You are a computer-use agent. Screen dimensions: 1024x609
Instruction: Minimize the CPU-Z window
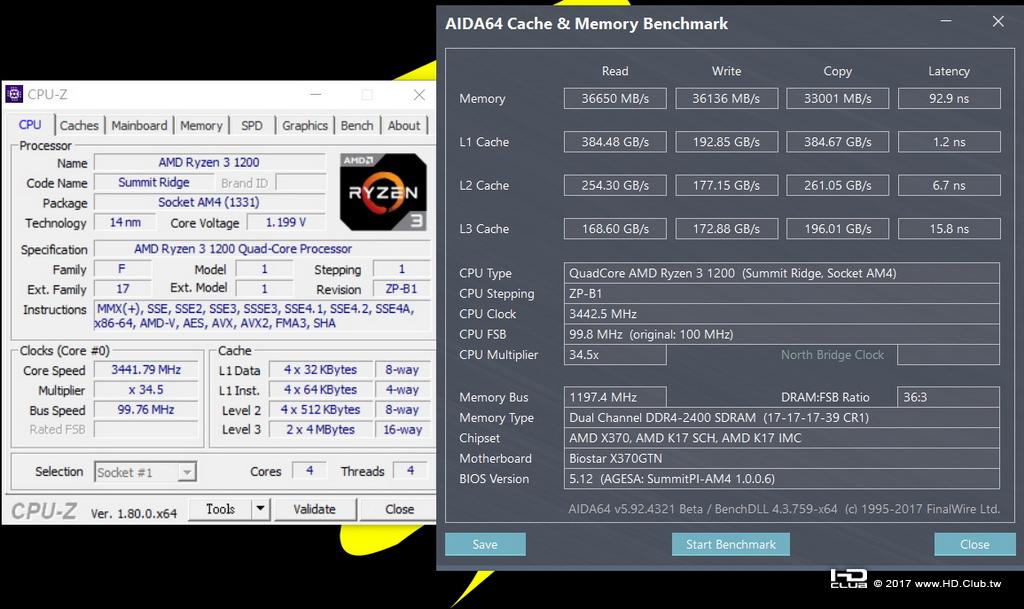coord(315,95)
